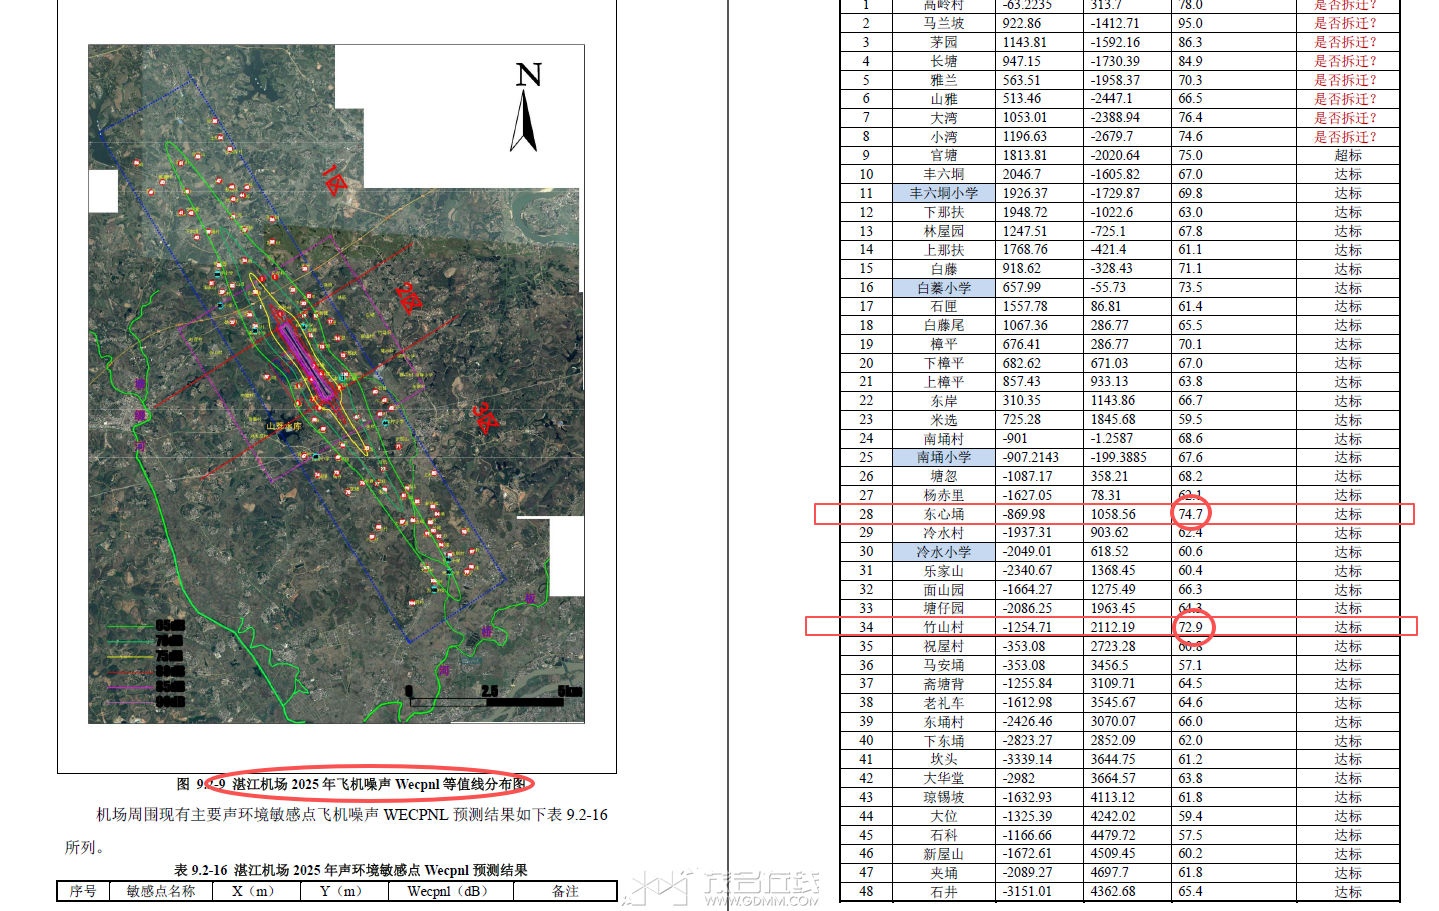Click the '备注' header cell
The image size is (1439, 911).
(x=565, y=891)
